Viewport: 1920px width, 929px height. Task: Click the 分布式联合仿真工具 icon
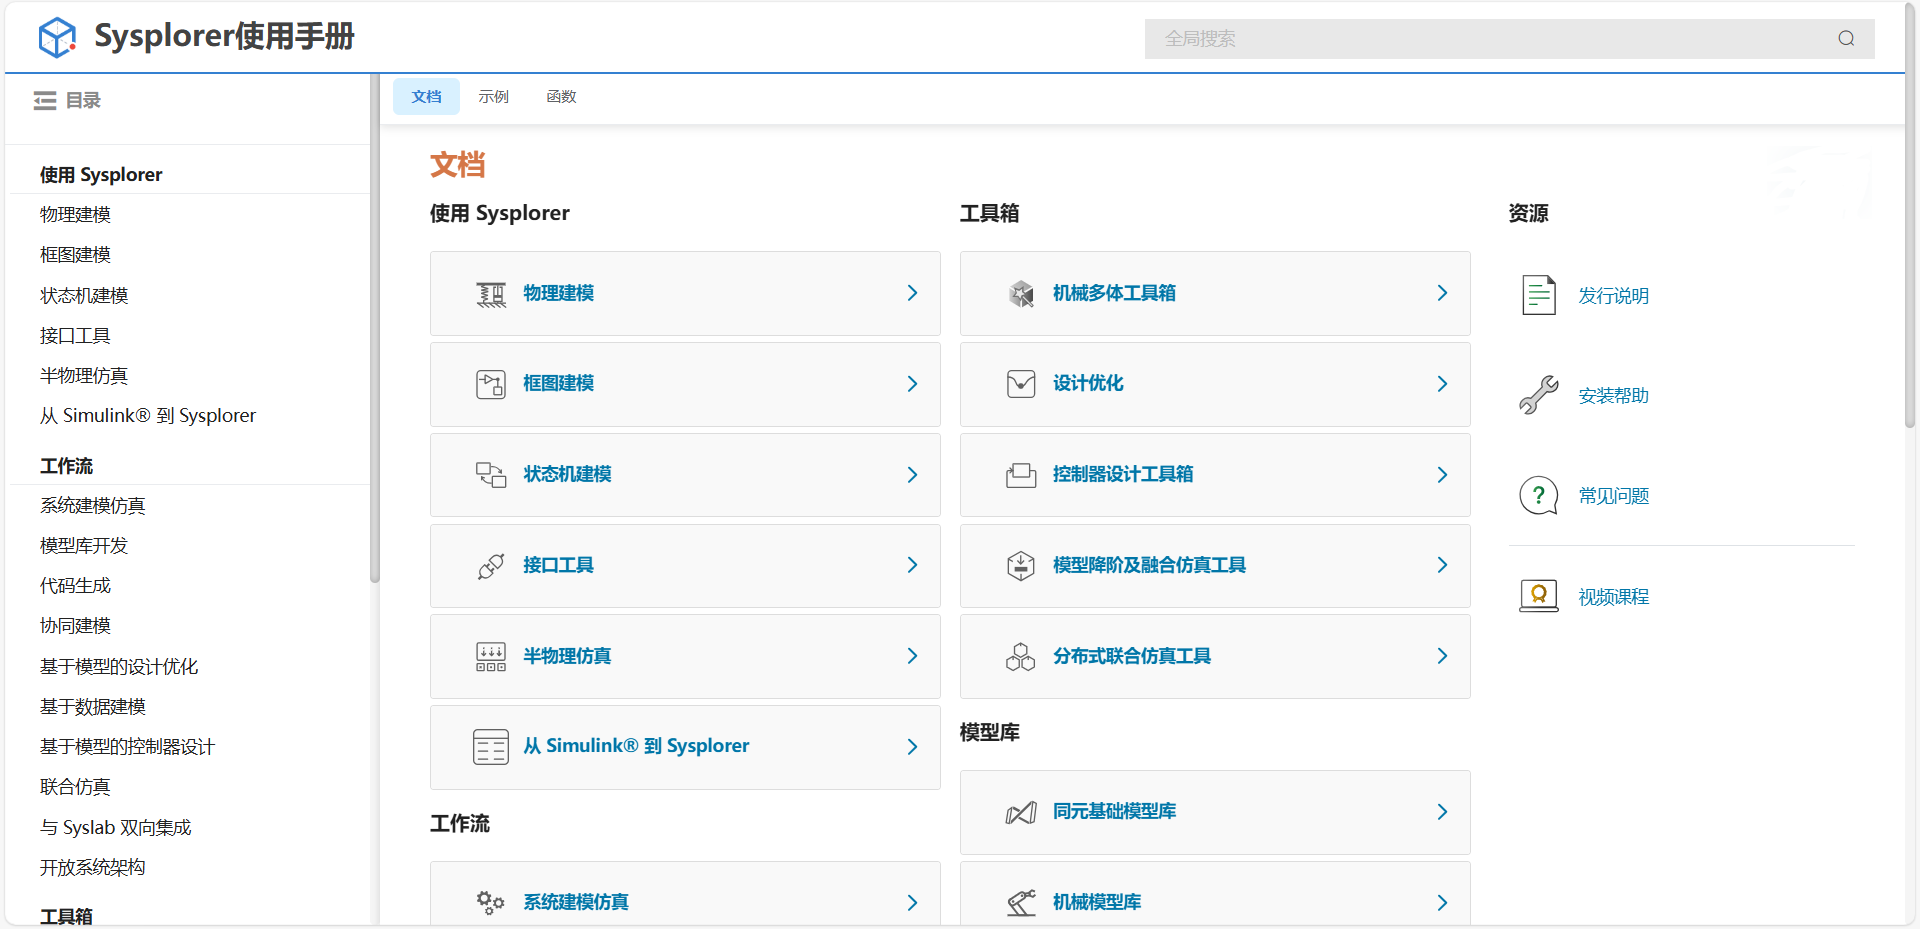click(x=1021, y=656)
